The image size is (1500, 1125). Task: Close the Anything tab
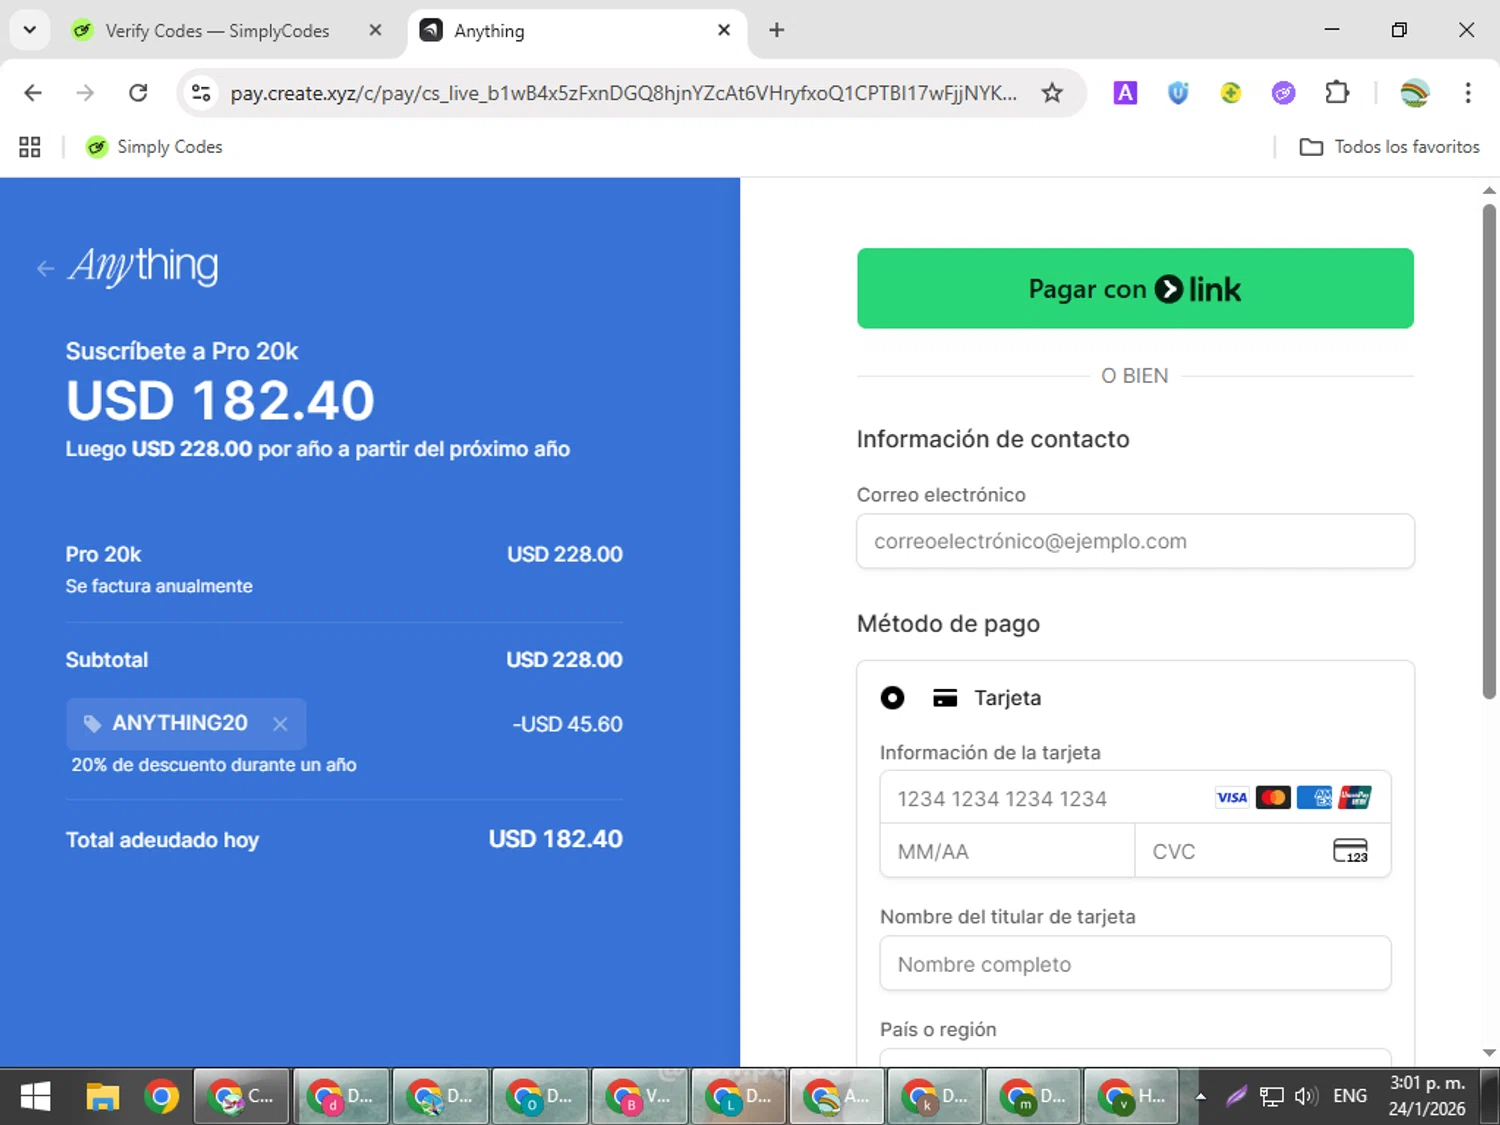724,30
